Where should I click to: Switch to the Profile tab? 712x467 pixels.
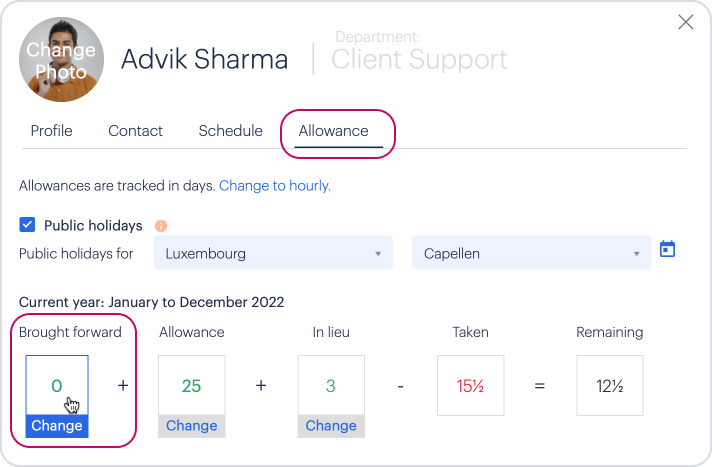click(51, 131)
